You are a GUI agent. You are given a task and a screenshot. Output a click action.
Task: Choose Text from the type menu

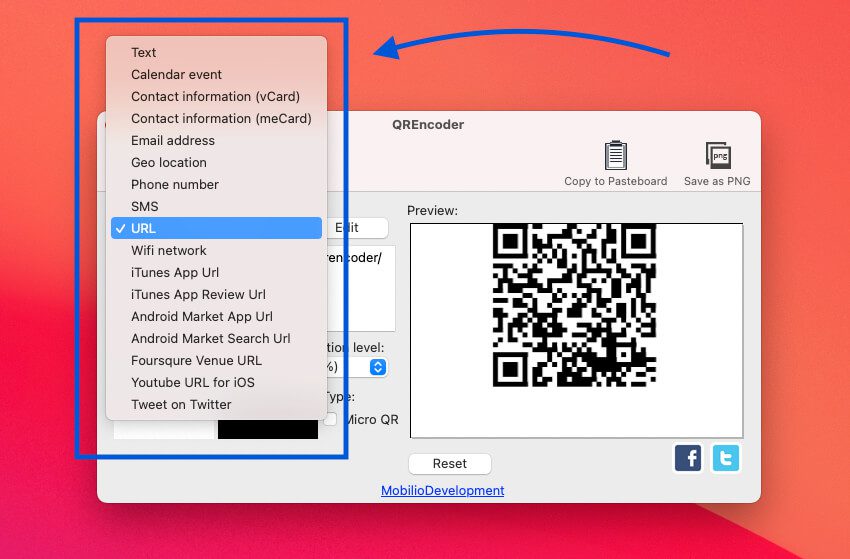(216, 53)
